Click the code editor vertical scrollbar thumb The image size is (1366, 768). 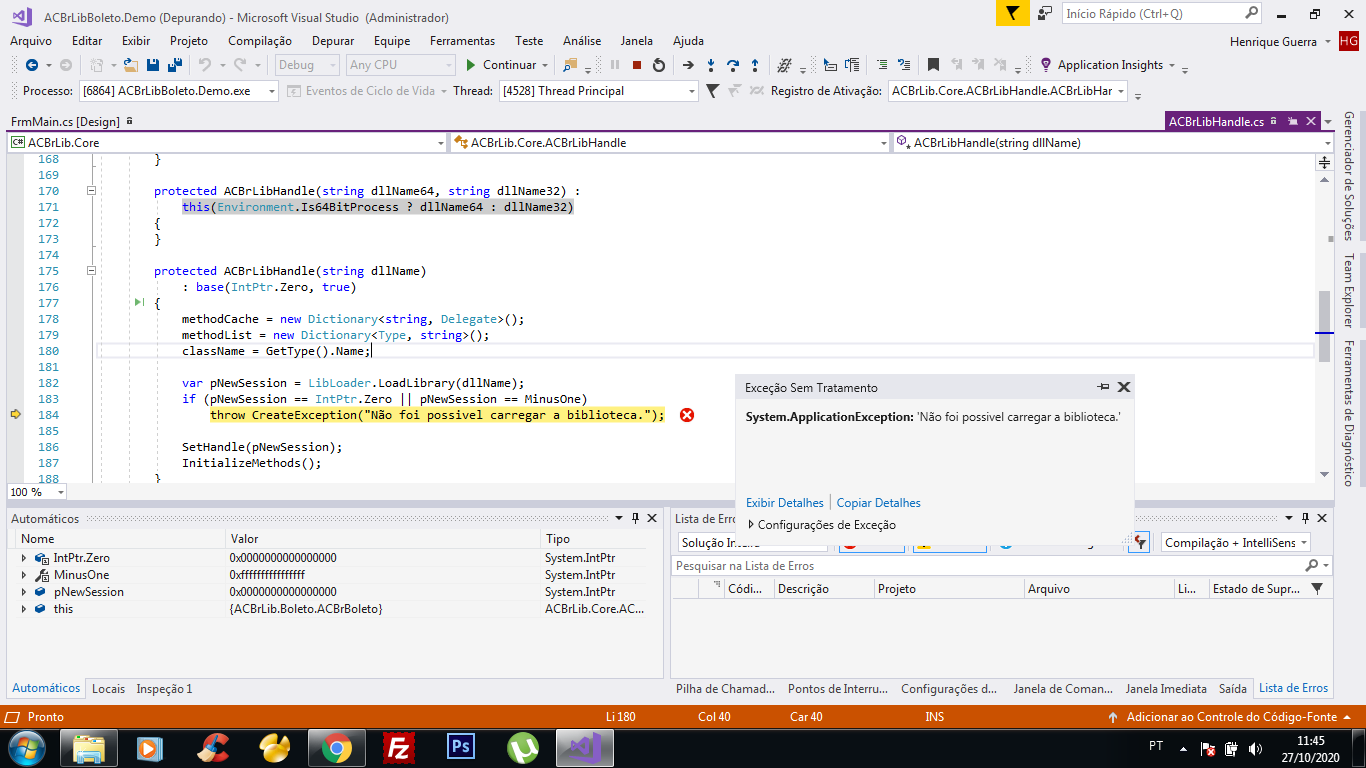click(x=1324, y=326)
